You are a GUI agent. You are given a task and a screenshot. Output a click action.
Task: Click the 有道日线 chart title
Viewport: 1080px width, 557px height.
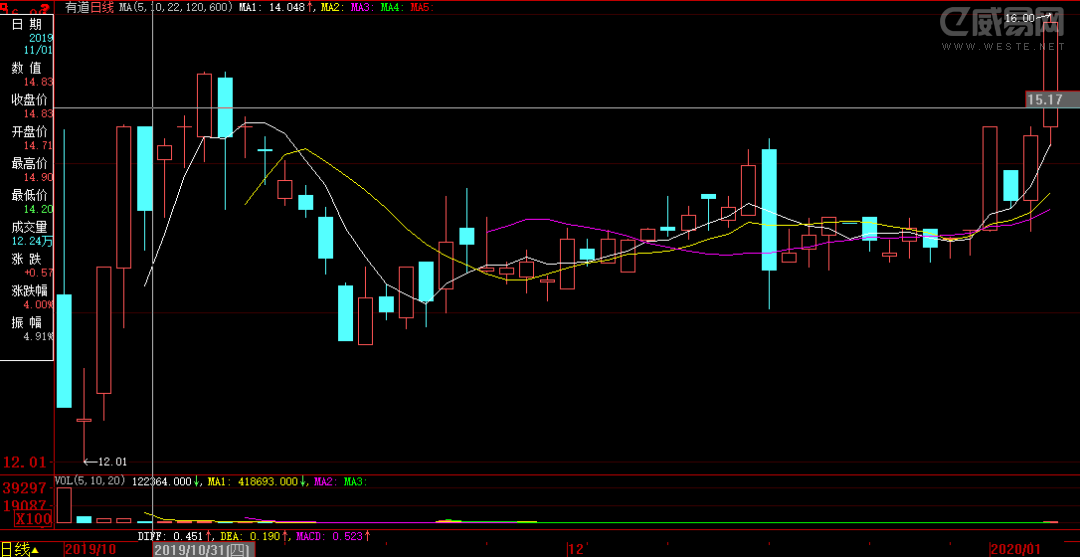click(x=90, y=7)
